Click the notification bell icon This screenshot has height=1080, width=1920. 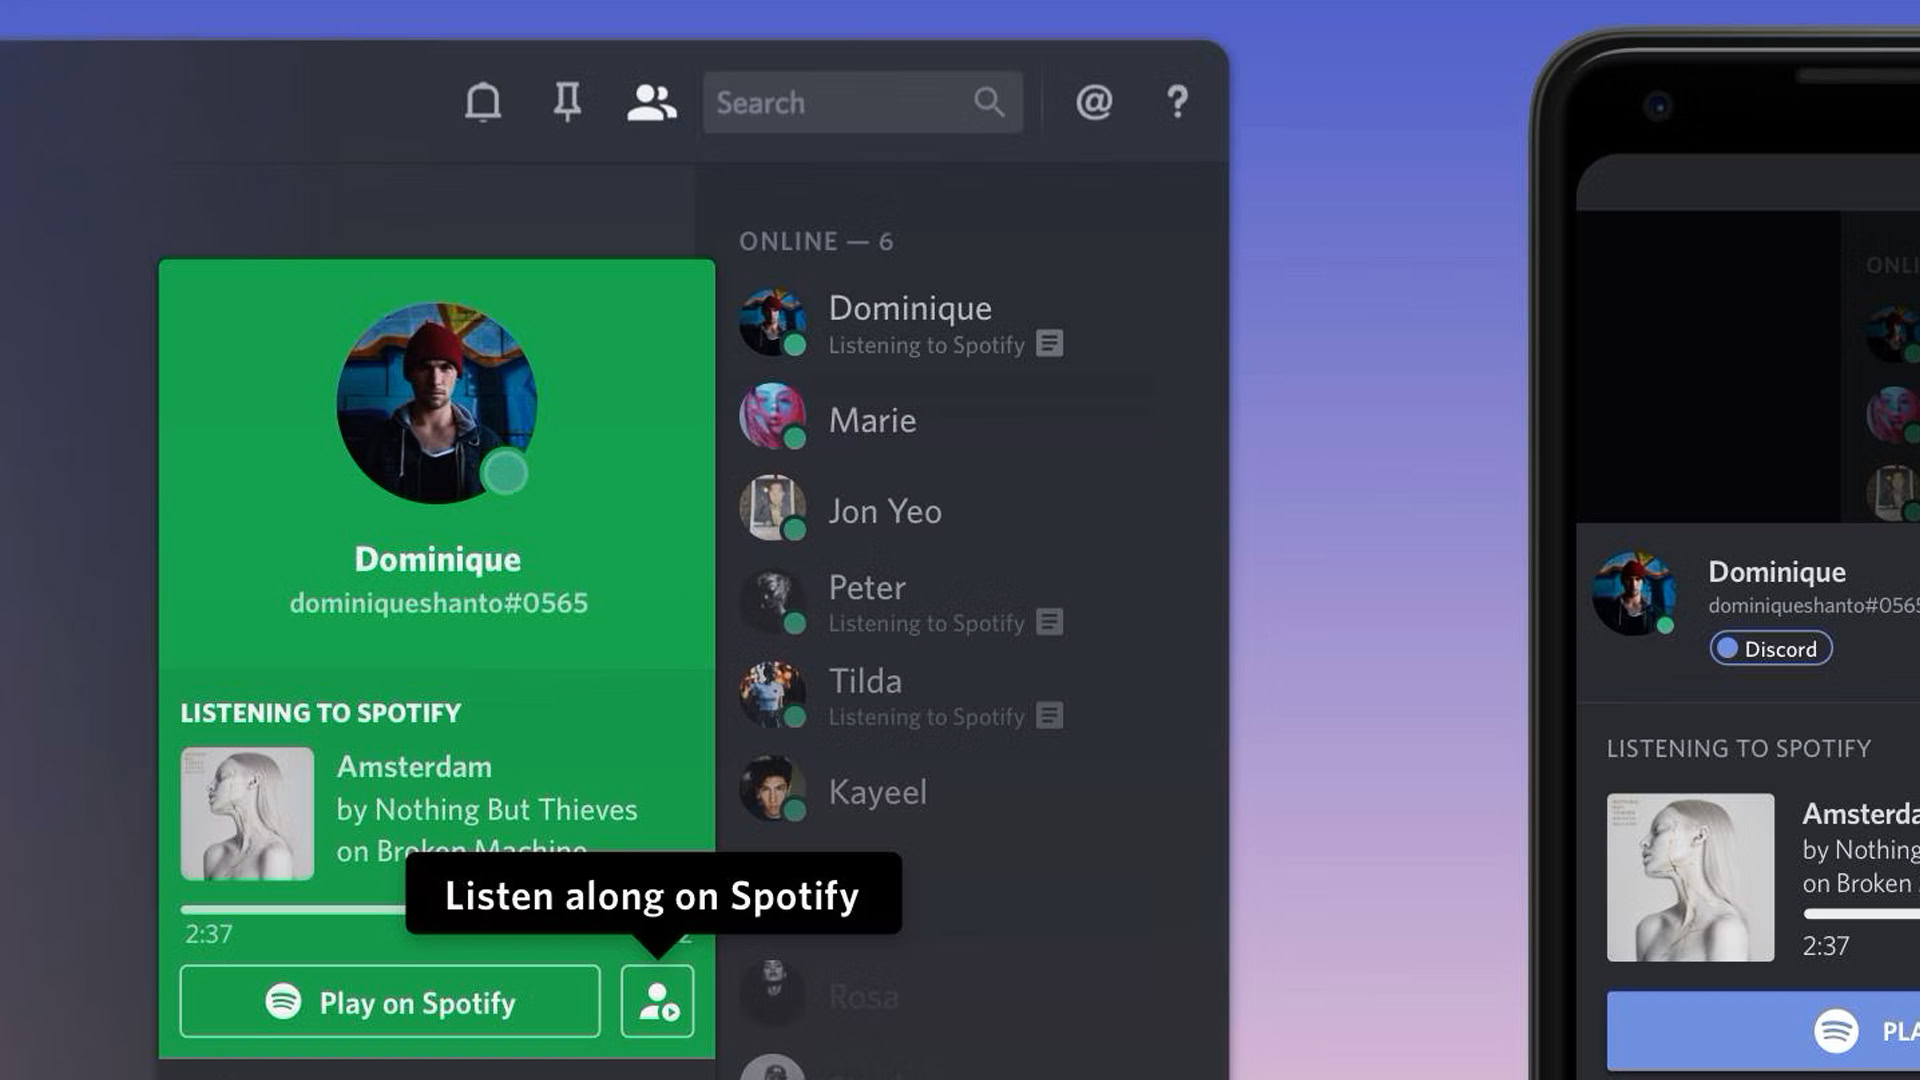[483, 102]
